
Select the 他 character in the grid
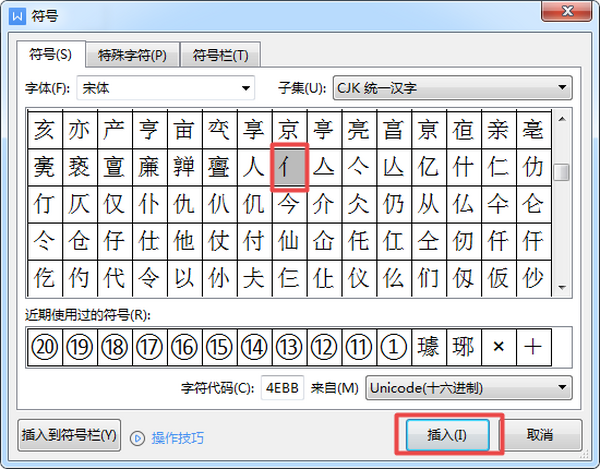pyautogui.click(x=184, y=241)
